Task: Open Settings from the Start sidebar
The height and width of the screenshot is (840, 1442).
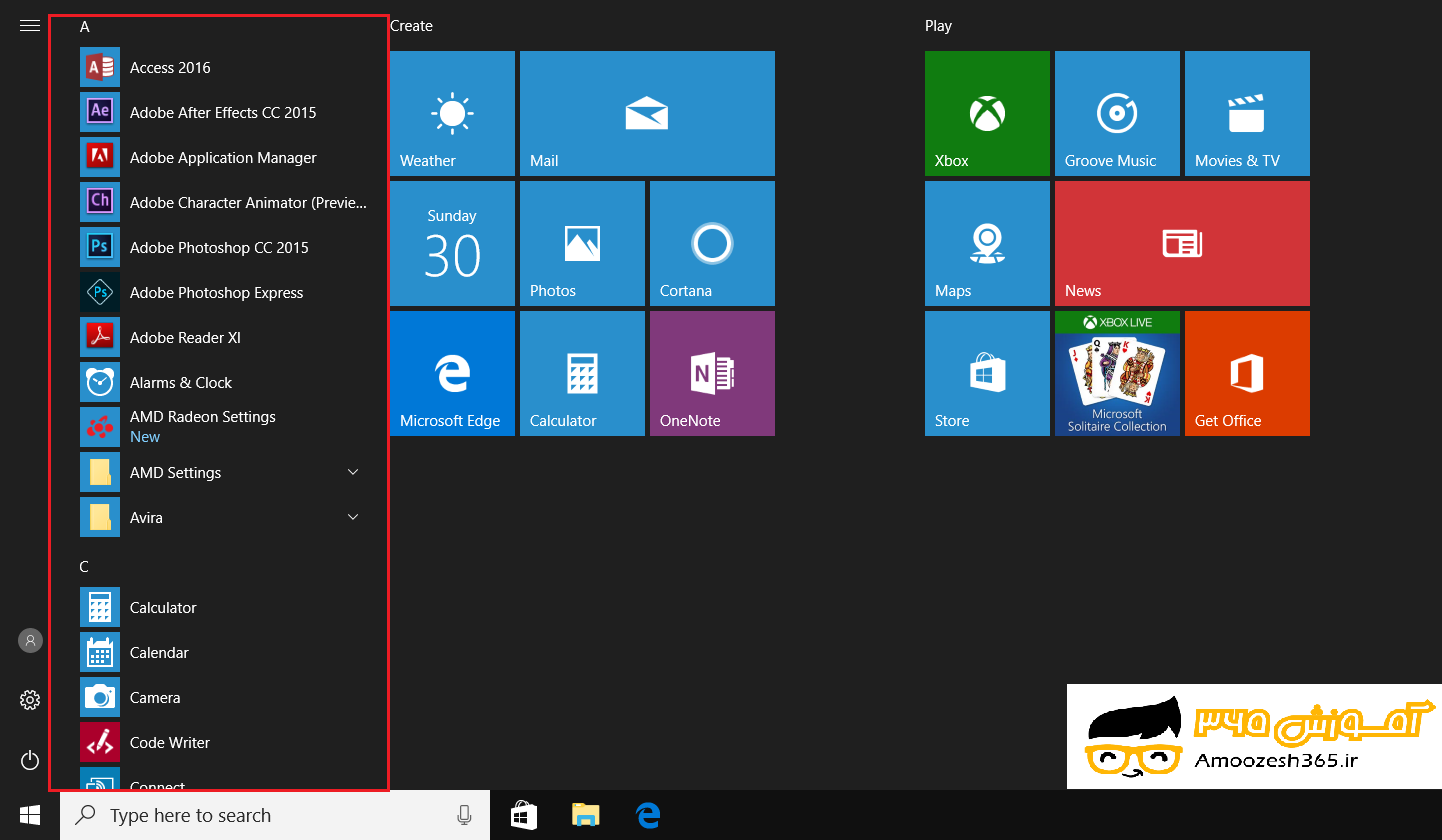Action: 30,701
